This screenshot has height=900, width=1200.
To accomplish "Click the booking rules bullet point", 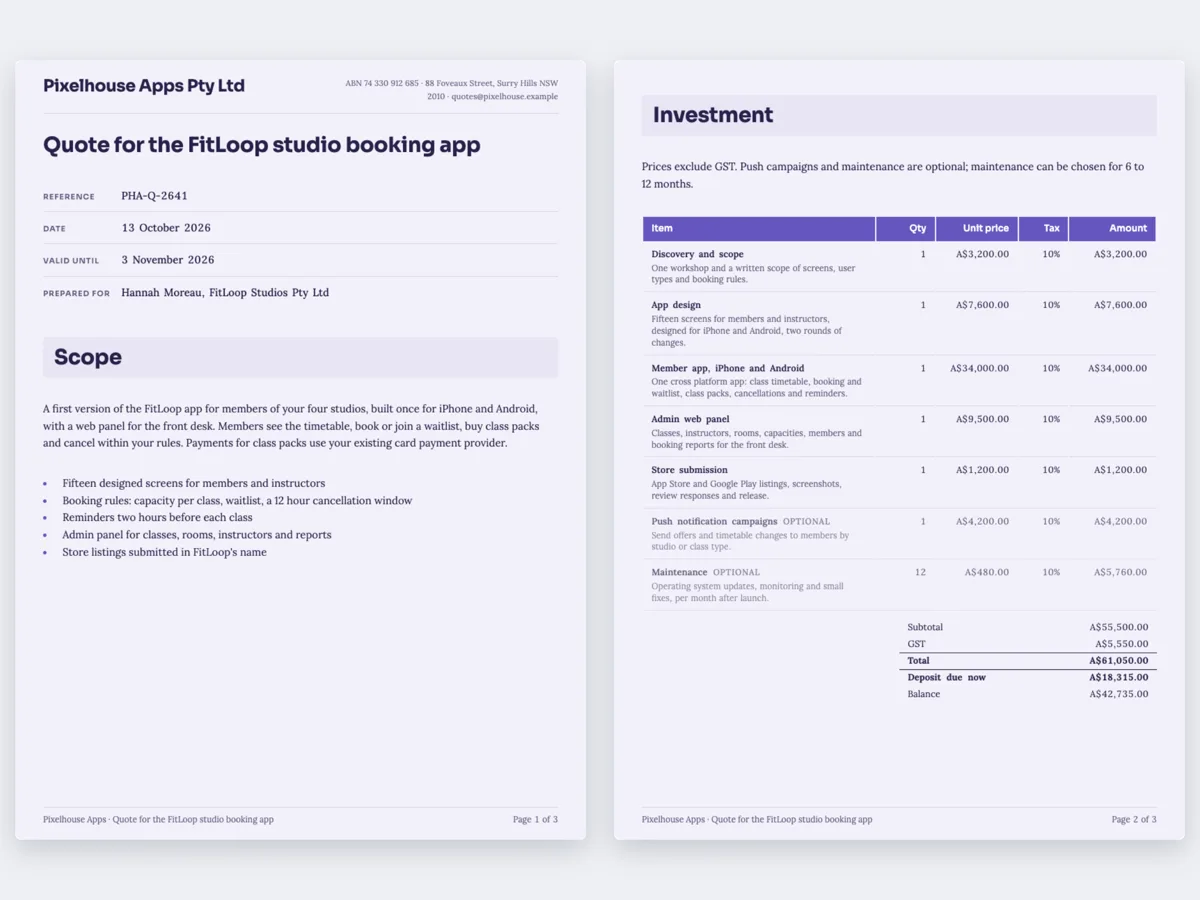I will pyautogui.click(x=237, y=500).
